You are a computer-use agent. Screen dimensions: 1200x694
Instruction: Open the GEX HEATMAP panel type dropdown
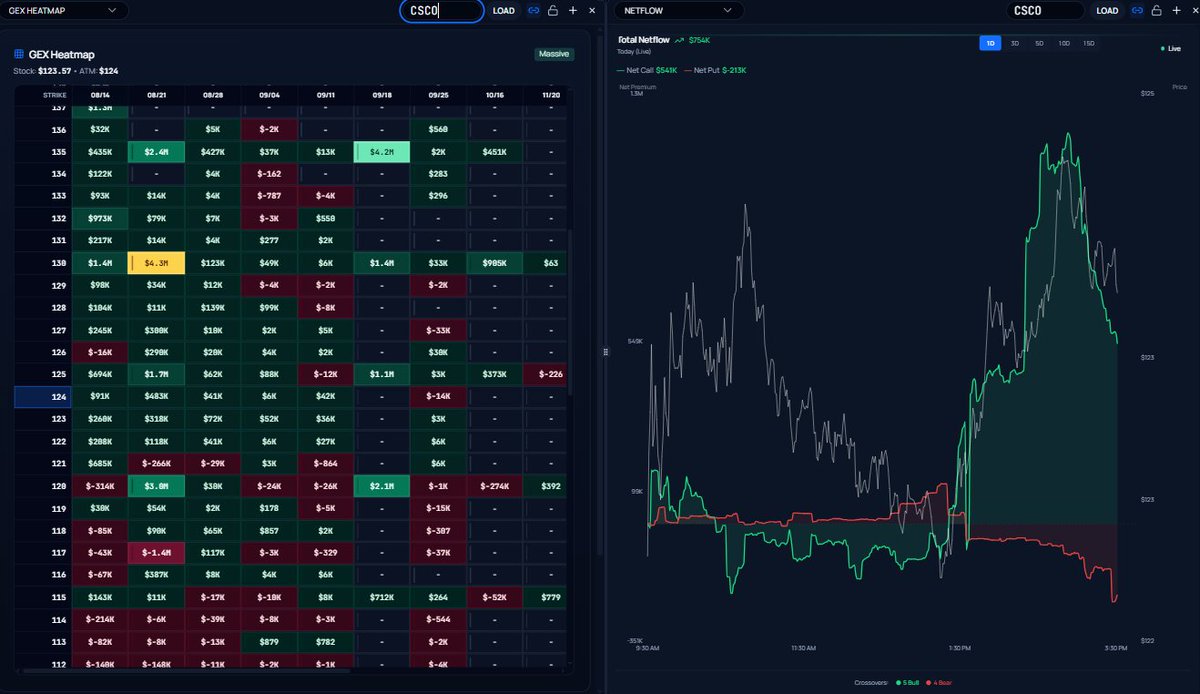point(64,10)
